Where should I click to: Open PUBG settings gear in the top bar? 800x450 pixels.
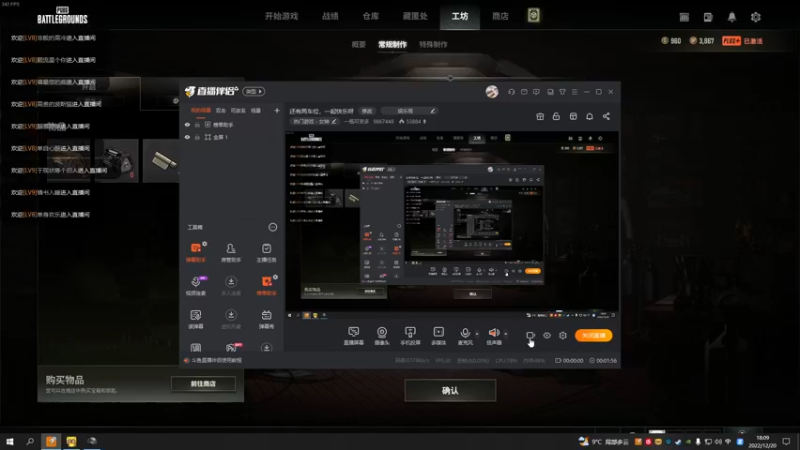coord(756,17)
